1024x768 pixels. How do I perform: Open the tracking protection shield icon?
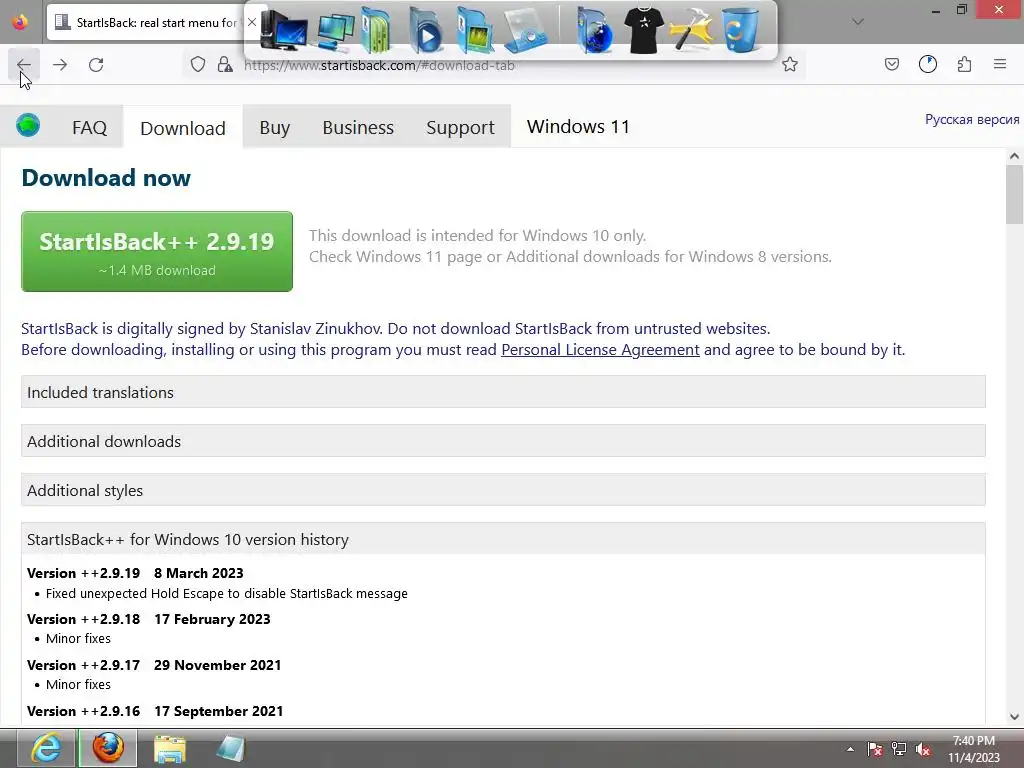pos(198,65)
